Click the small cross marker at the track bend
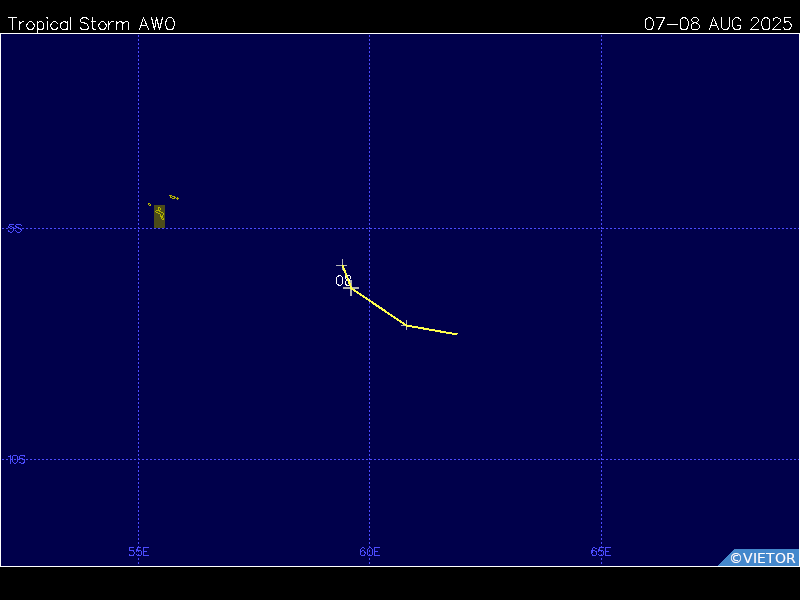 click(406, 325)
